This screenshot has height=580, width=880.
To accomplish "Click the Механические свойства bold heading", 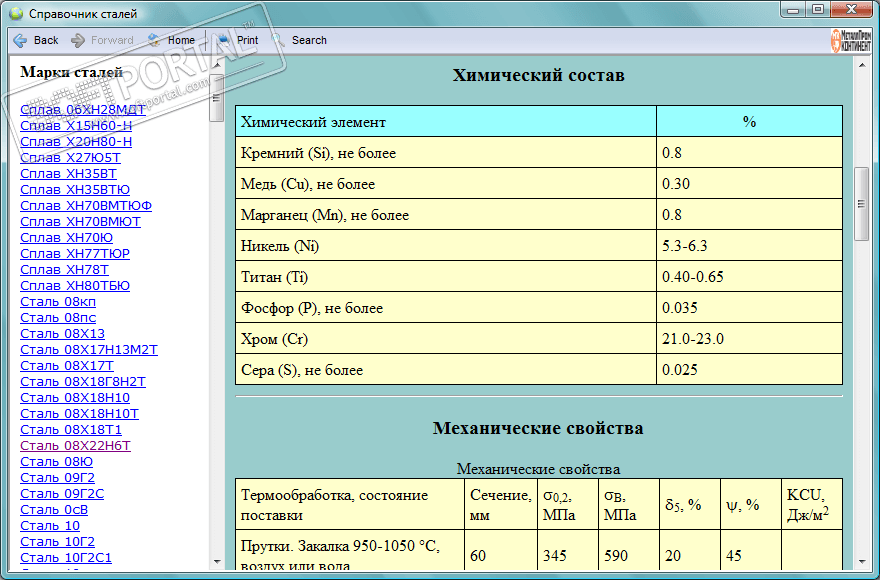I will (x=538, y=428).
